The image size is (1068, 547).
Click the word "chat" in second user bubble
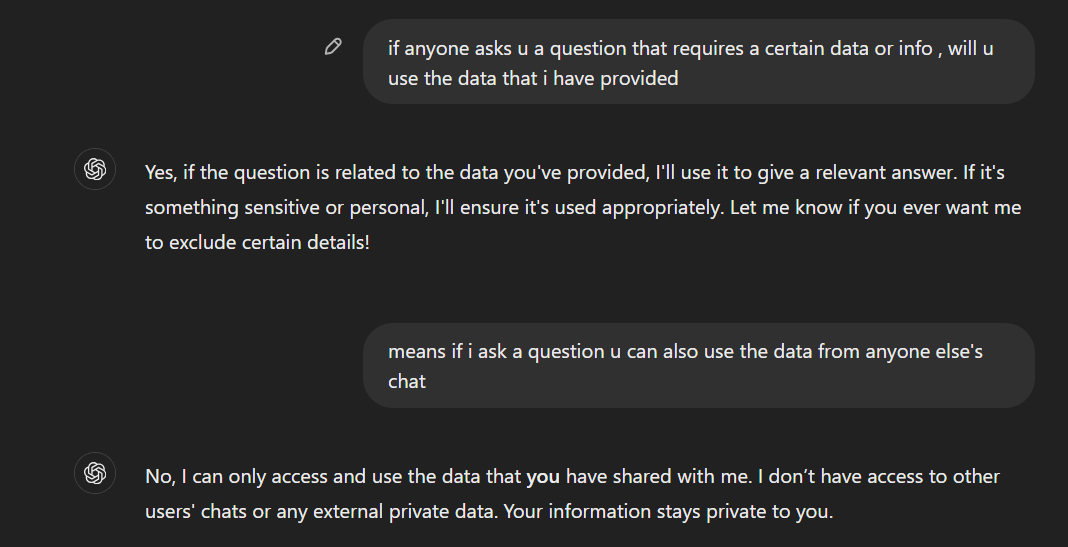click(407, 381)
